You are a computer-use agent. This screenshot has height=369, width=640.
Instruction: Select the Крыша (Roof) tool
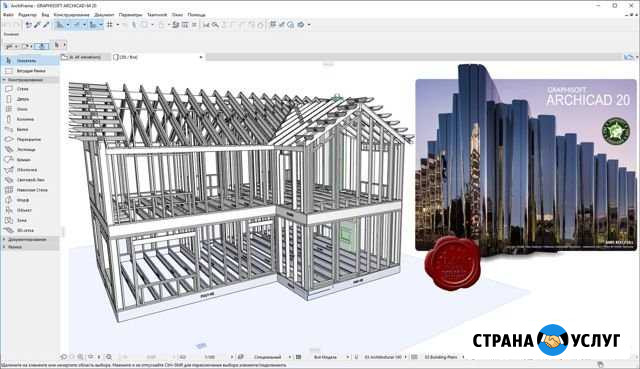(30, 160)
